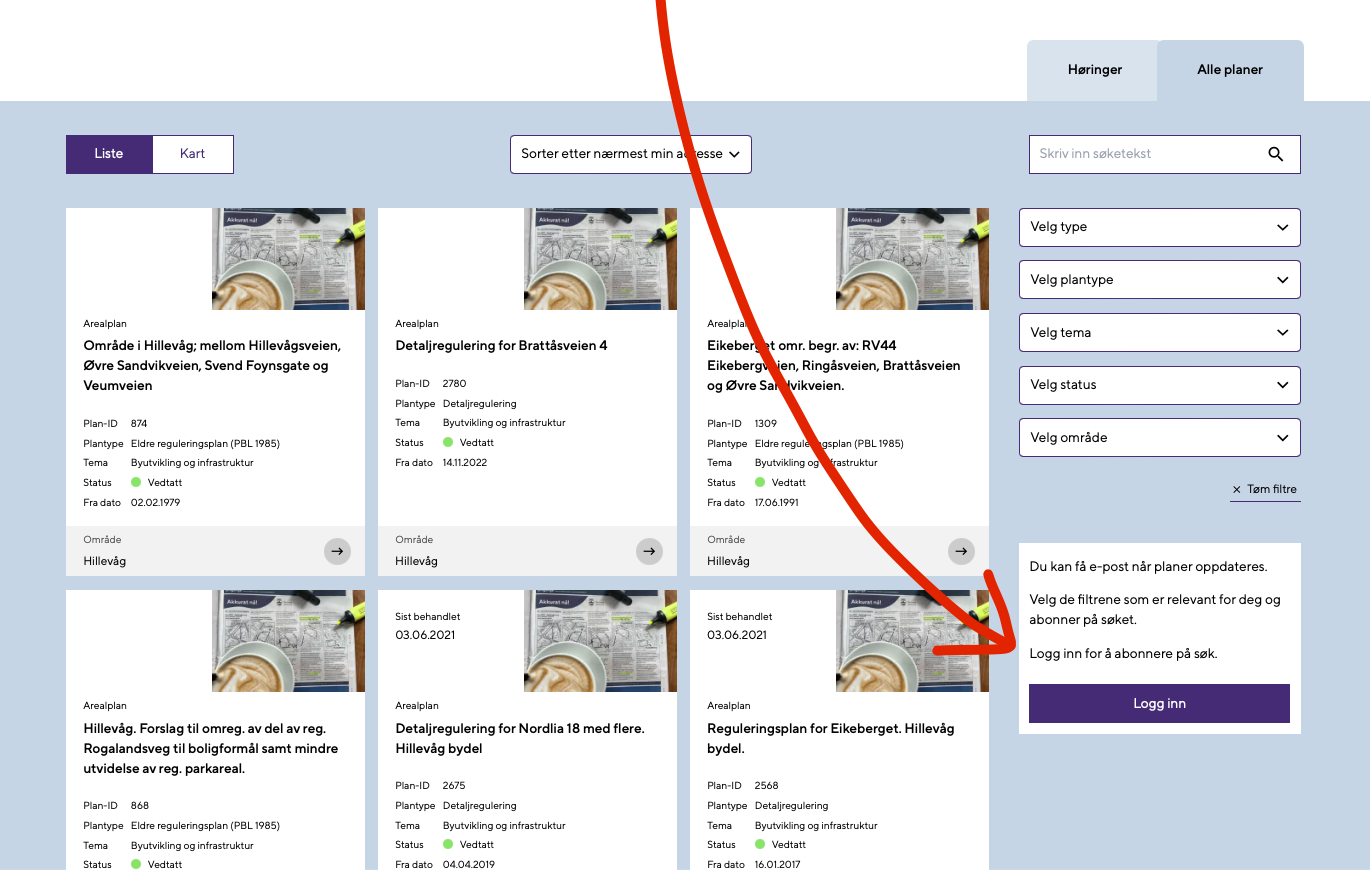Expand the Velg plantype filter
This screenshot has width=1370, height=870.
tap(1159, 280)
